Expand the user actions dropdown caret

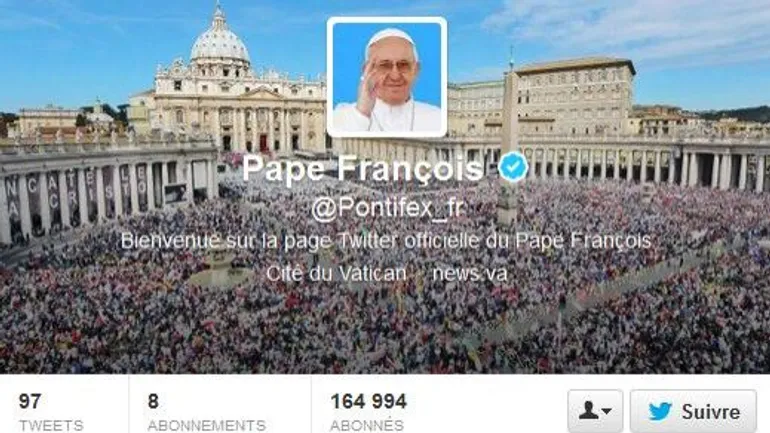606,411
